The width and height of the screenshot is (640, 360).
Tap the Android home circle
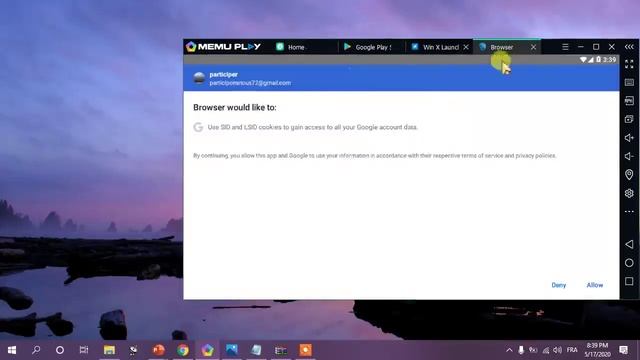point(629,263)
